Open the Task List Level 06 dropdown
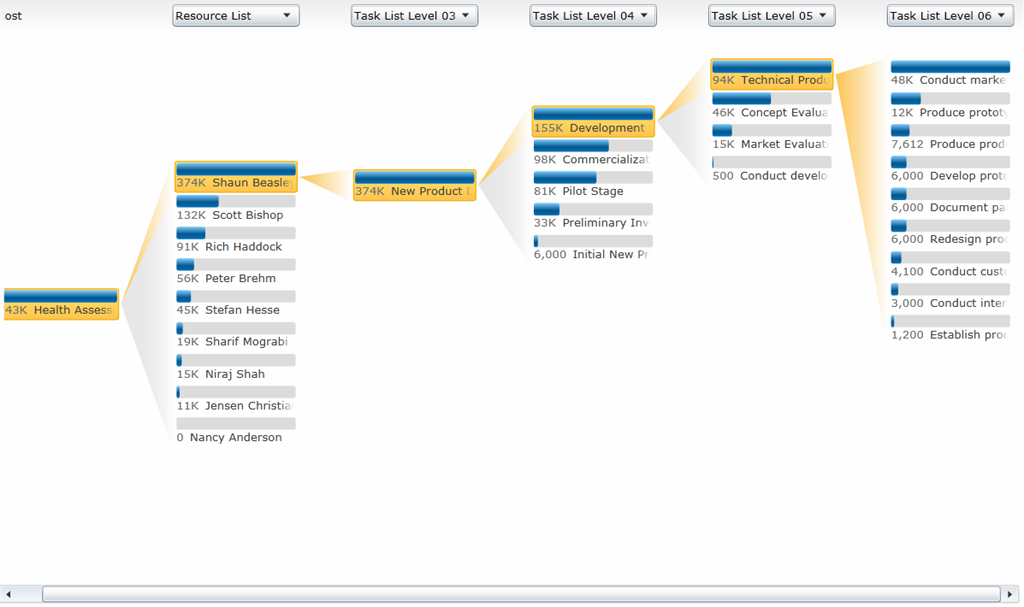1024x607 pixels. coord(949,16)
